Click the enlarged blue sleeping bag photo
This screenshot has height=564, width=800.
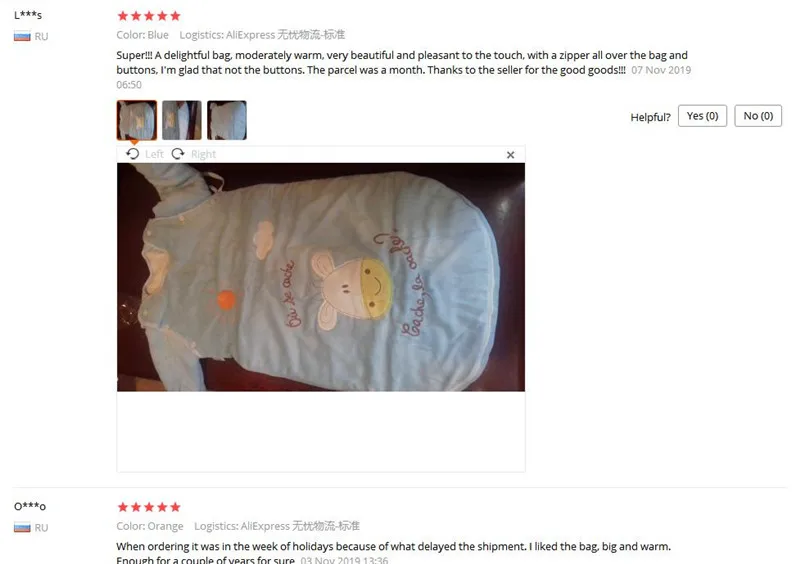(x=321, y=277)
